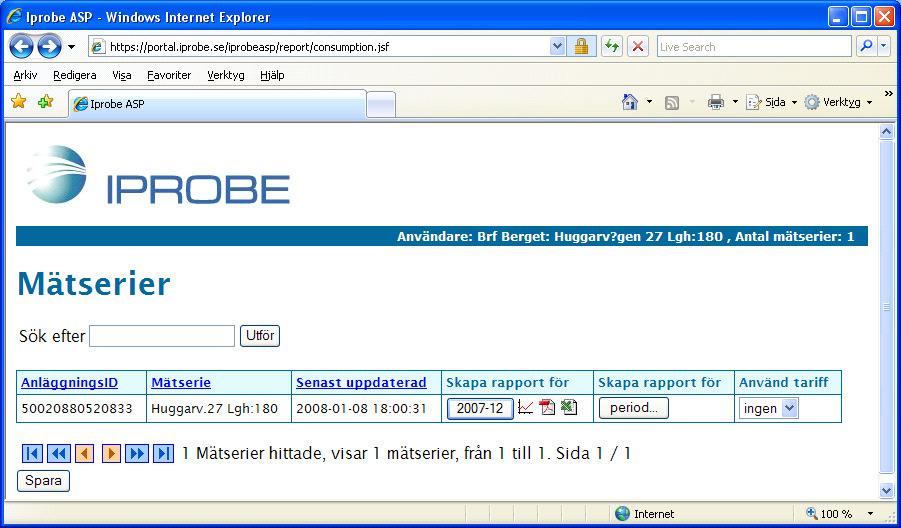
Task: Stop loading with the red X icon
Action: [x=638, y=47]
